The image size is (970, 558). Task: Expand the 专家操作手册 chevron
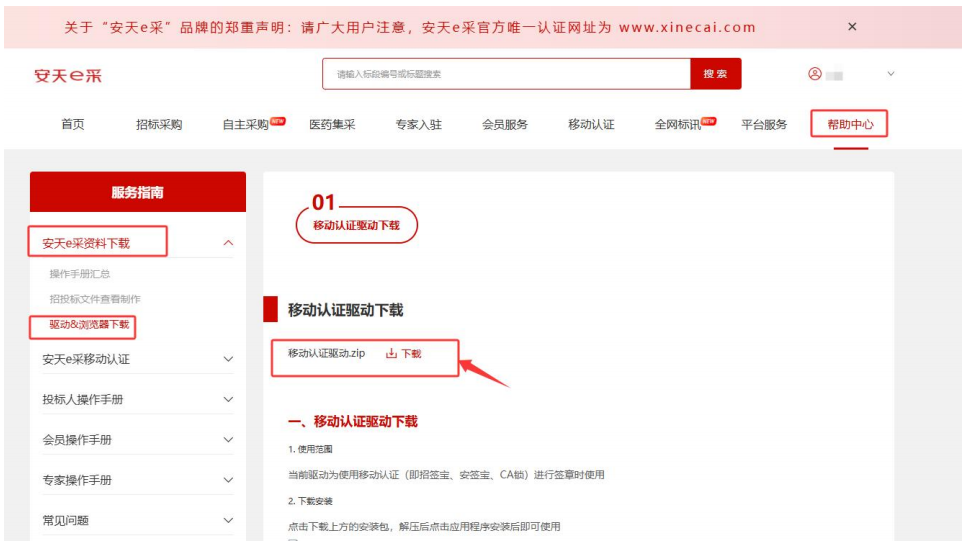click(228, 480)
